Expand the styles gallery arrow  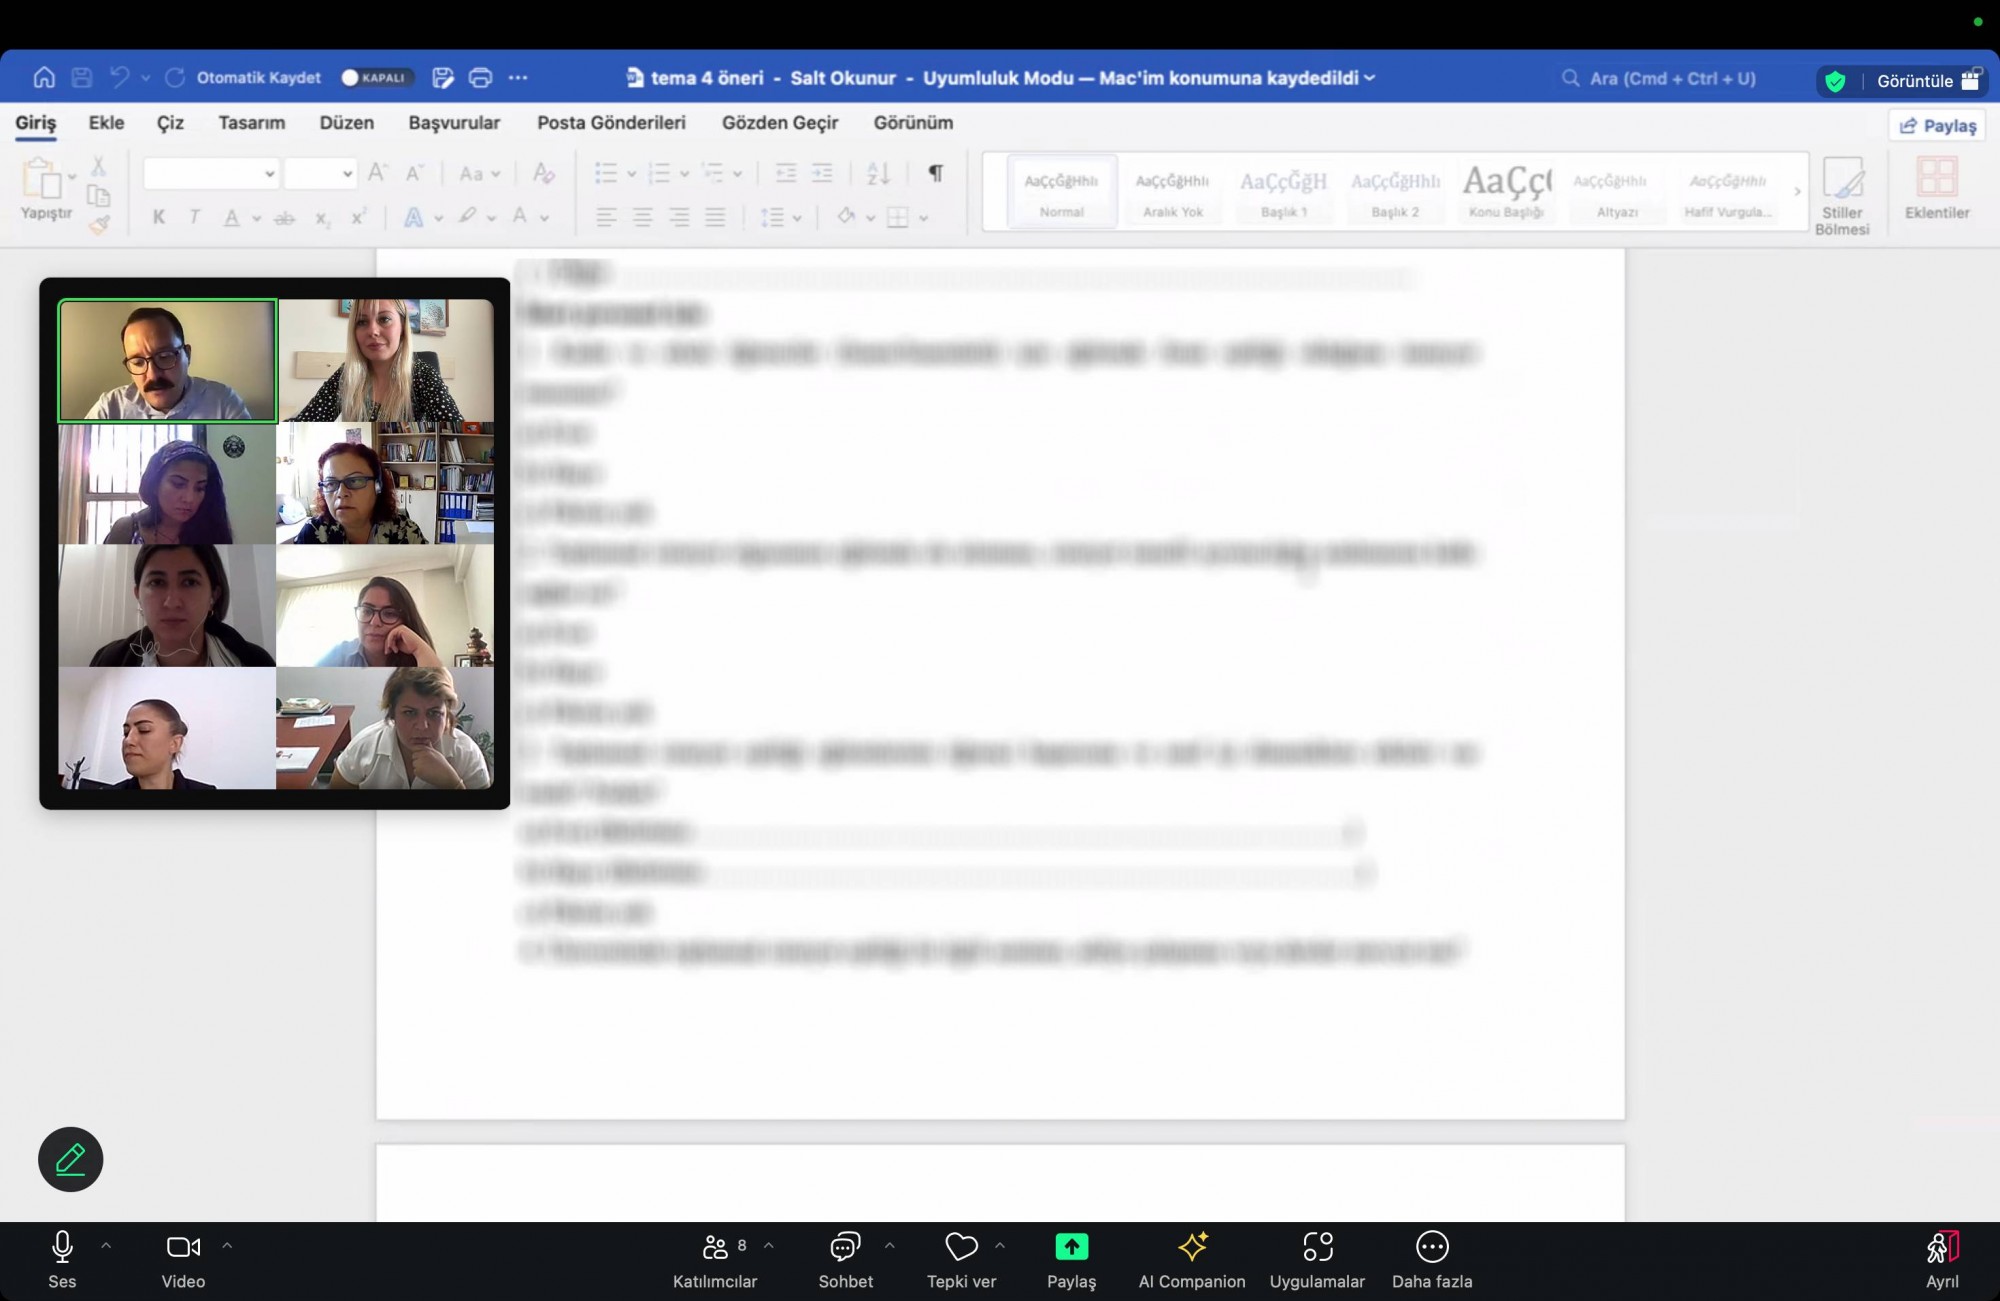[1796, 191]
